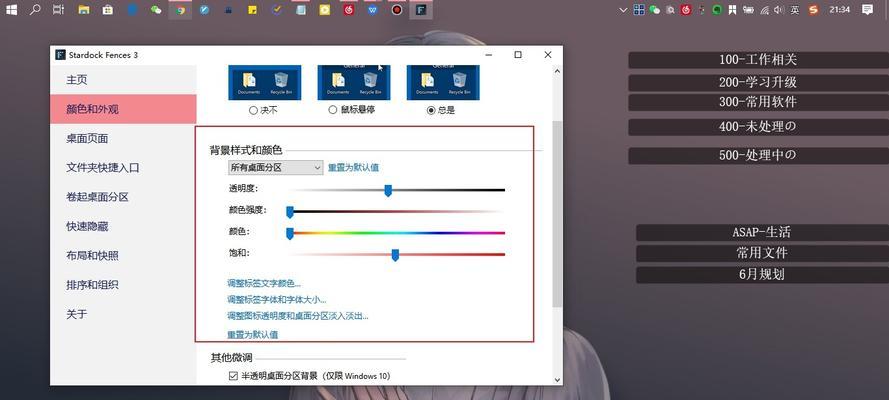
Task: Click the 透明度 slider handle
Action: pyautogui.click(x=388, y=190)
